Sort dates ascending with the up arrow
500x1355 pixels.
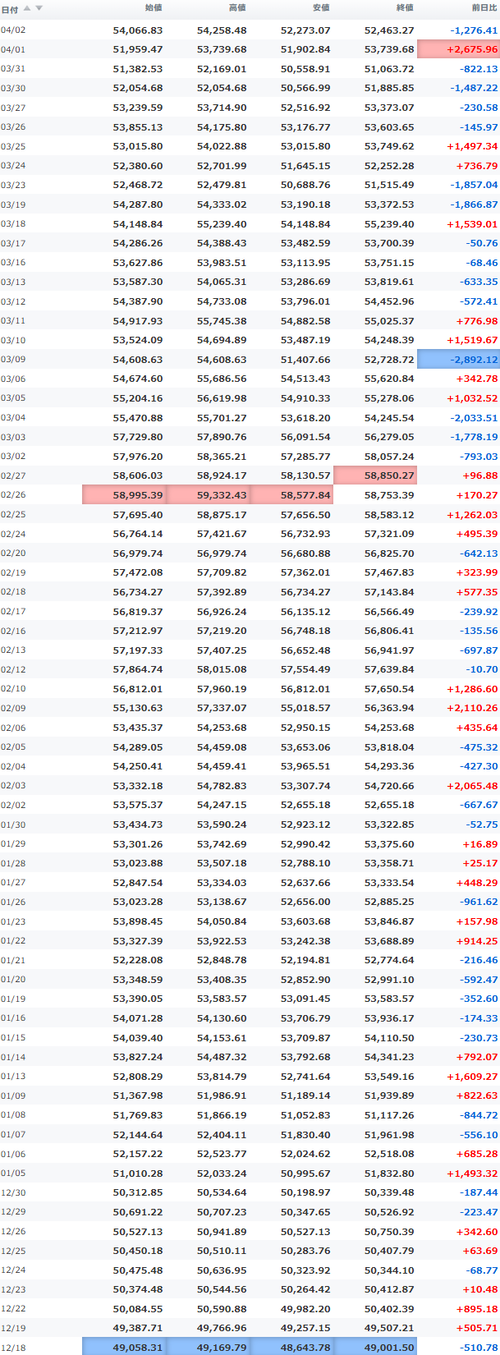point(27,8)
